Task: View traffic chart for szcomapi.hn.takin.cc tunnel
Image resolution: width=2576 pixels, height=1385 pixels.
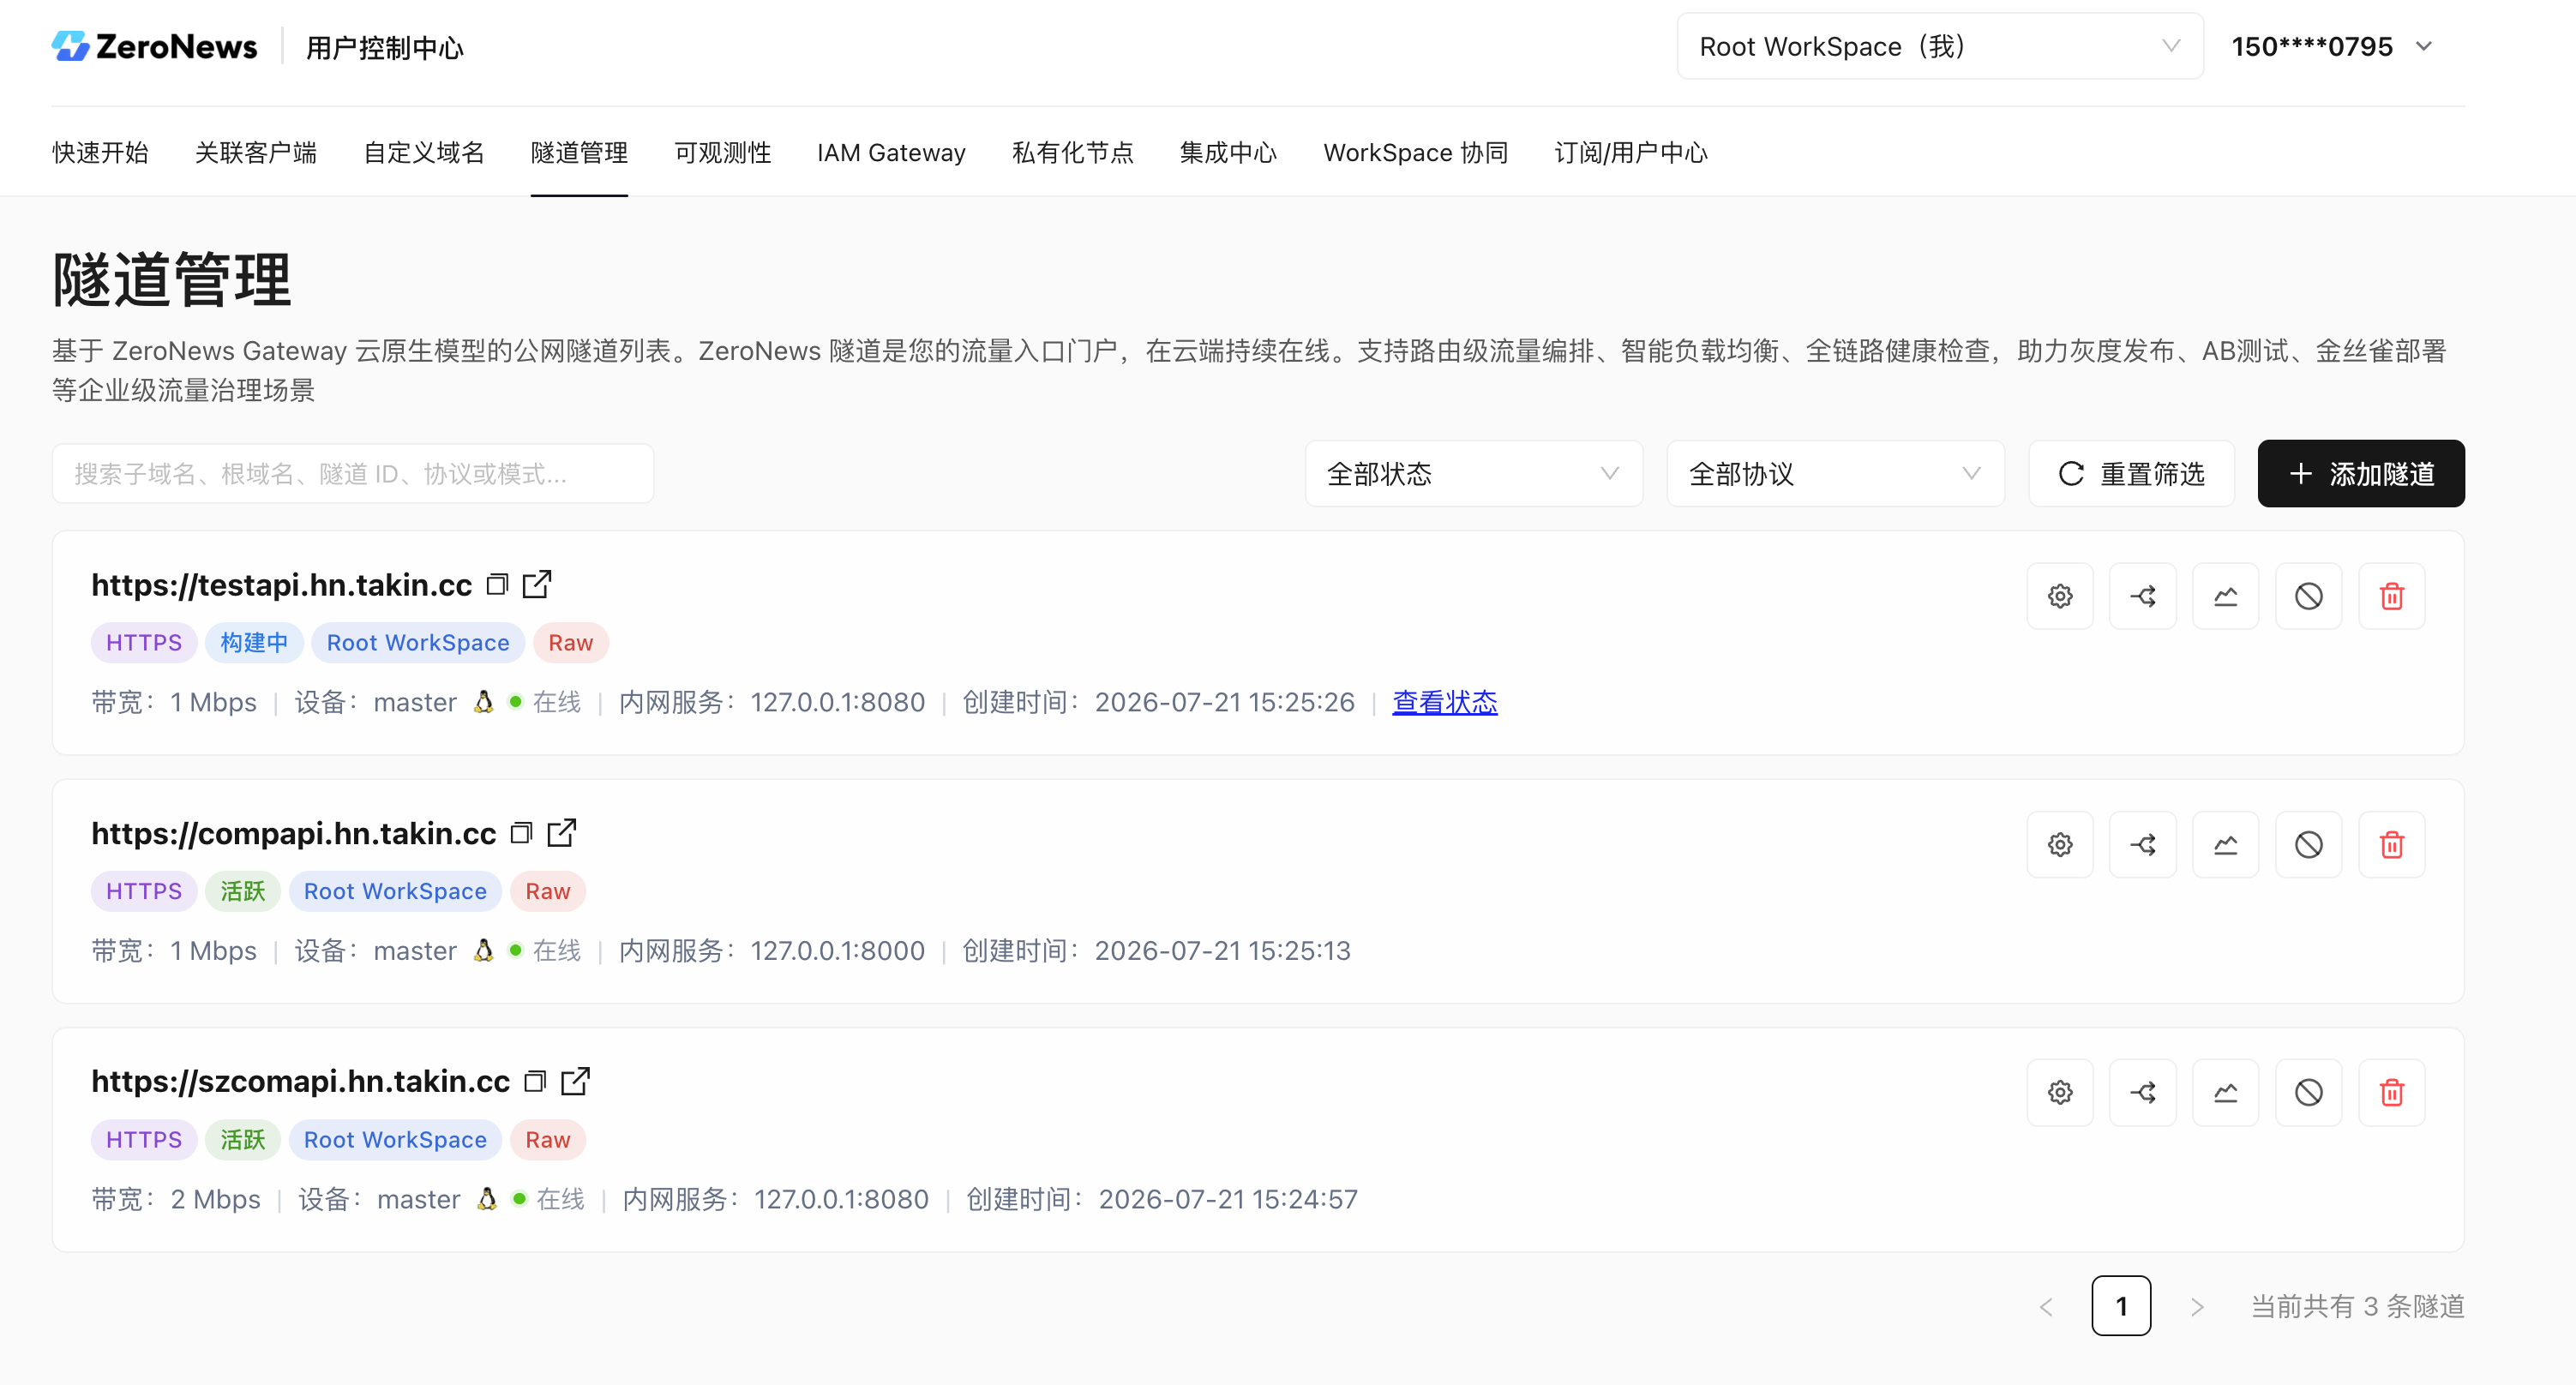Action: 2226,1093
